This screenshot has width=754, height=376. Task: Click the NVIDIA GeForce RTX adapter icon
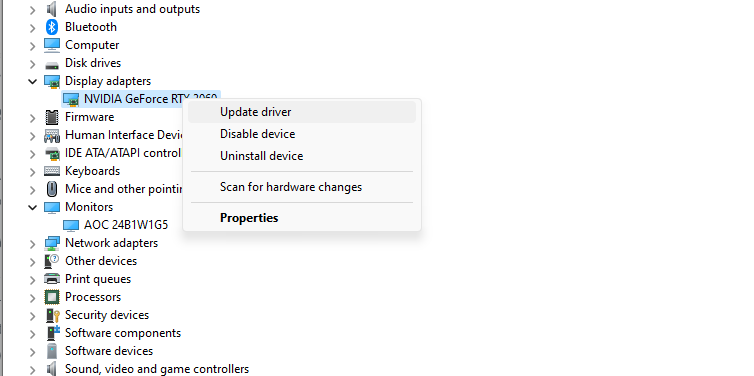click(71, 100)
